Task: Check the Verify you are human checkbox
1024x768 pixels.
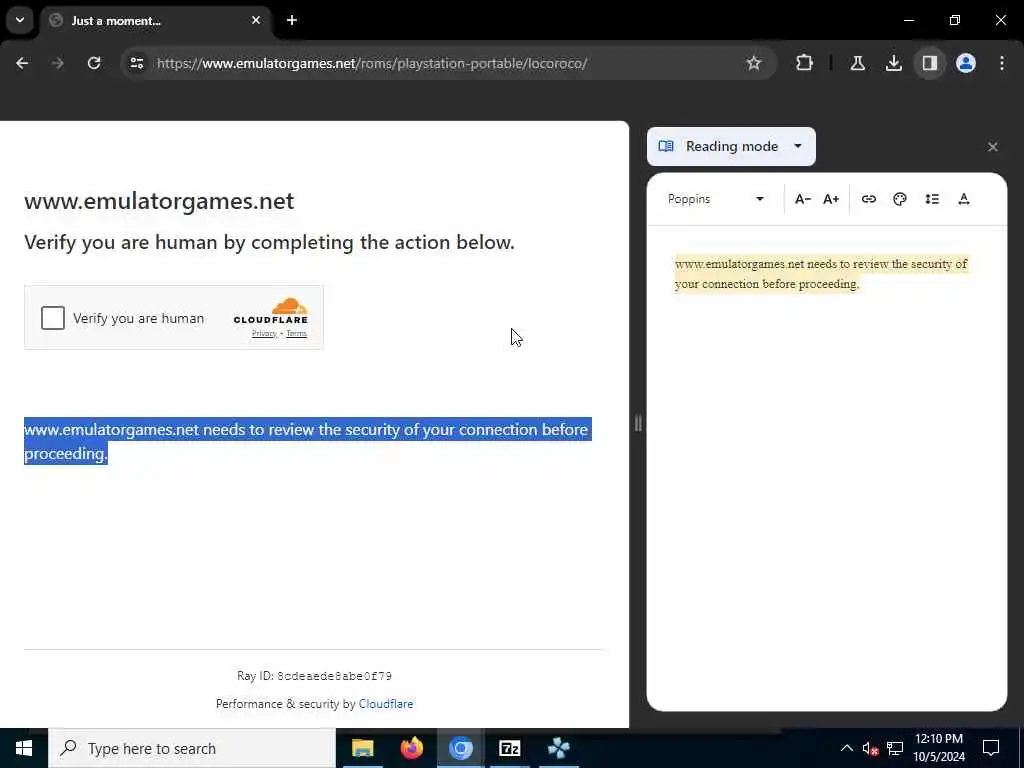Action: click(x=53, y=318)
